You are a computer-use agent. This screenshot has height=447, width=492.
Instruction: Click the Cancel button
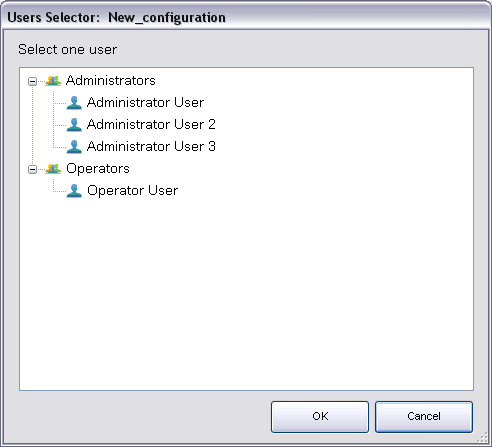424,417
